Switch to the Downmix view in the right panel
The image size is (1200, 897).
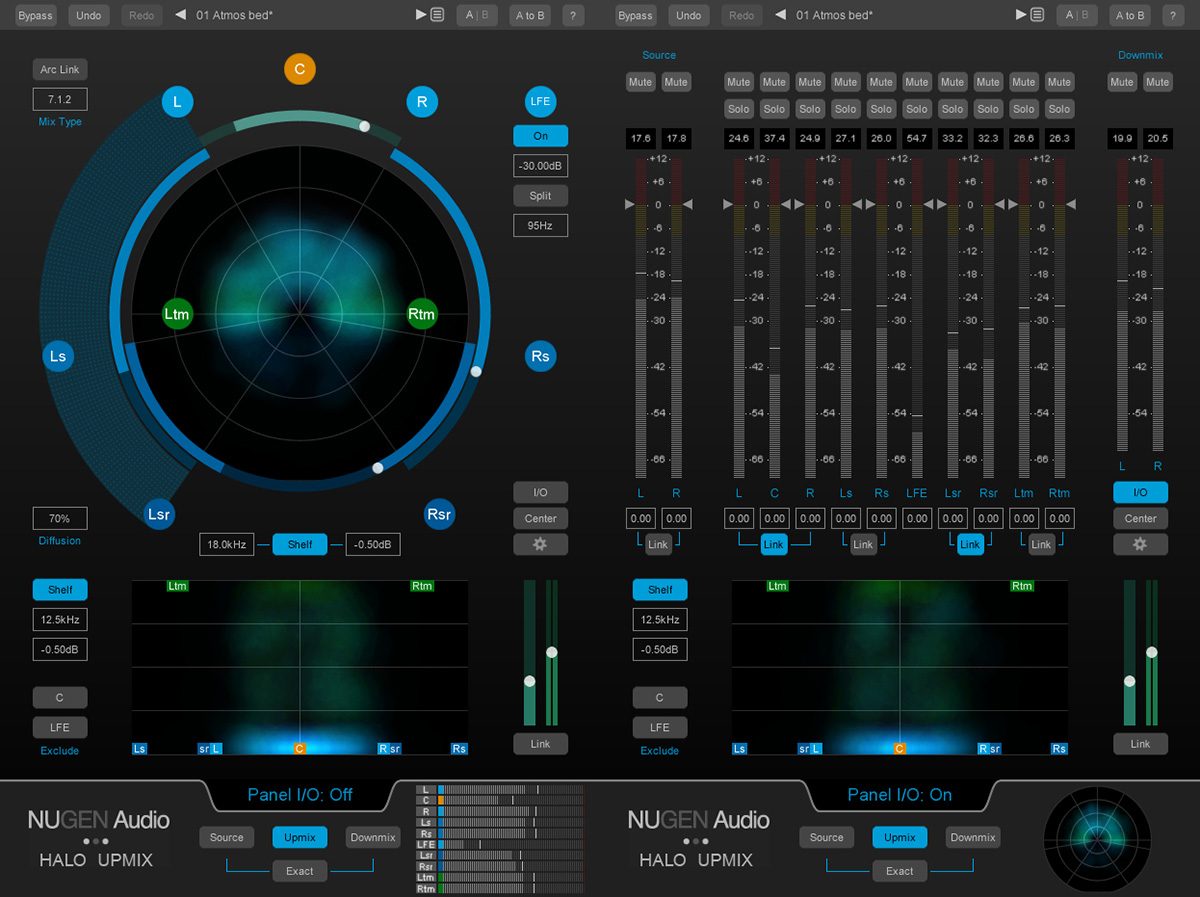(973, 838)
